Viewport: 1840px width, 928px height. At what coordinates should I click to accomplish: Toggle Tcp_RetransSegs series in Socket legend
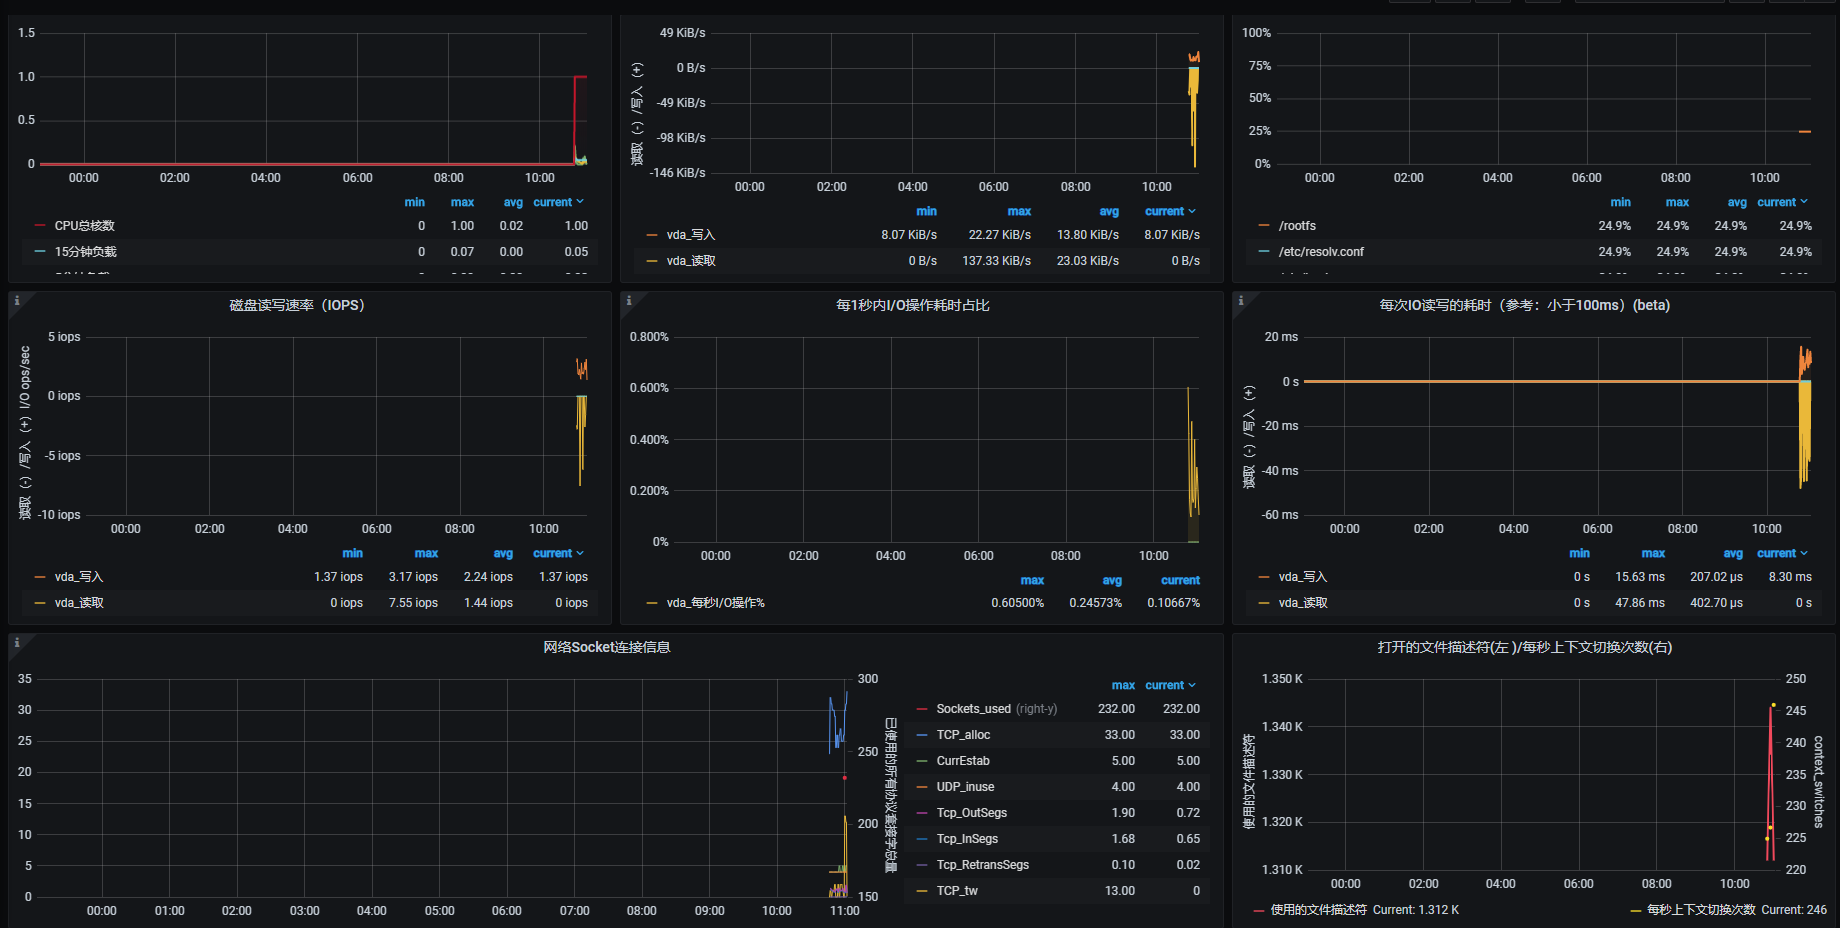coord(982,865)
